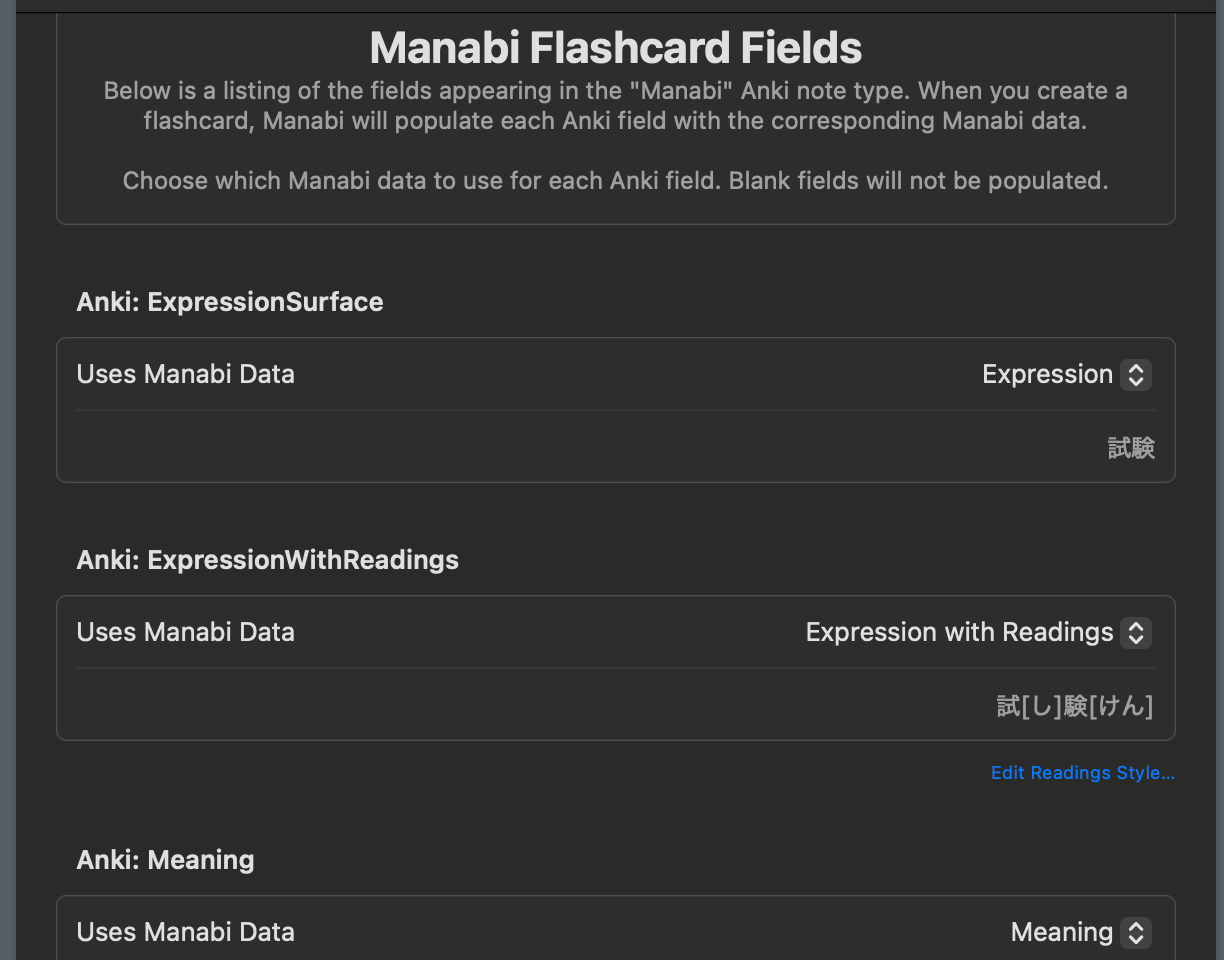Click "Blank fields will not be populated" sentence
The height and width of the screenshot is (960, 1224).
pyautogui.click(x=918, y=181)
